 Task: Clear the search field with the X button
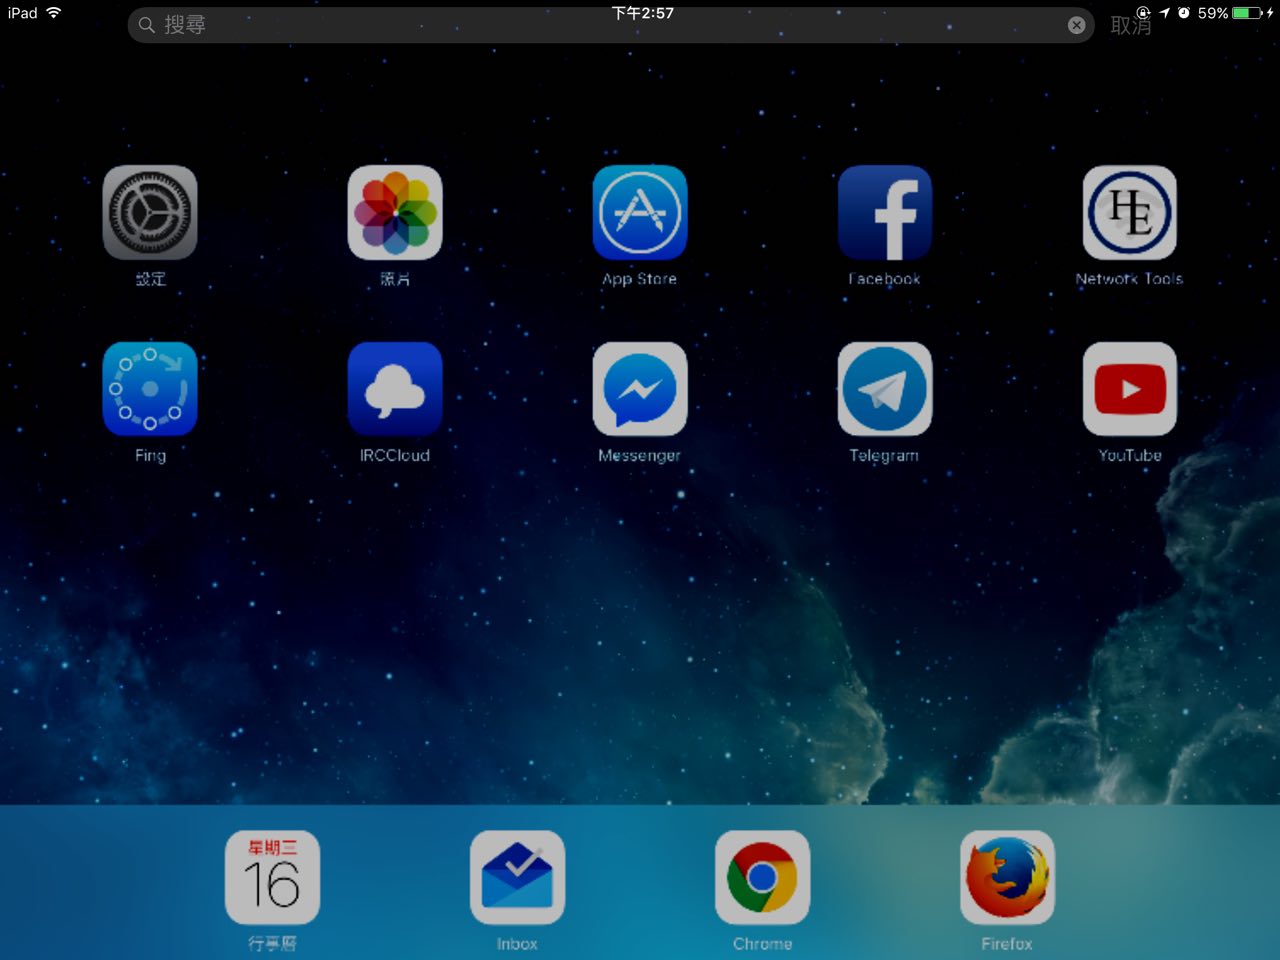[x=1076, y=25]
